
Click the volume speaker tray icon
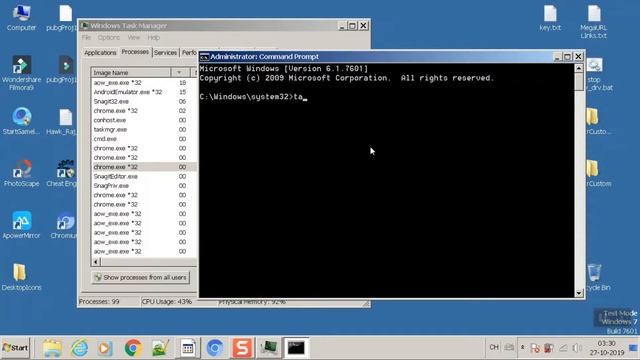[x=577, y=348]
